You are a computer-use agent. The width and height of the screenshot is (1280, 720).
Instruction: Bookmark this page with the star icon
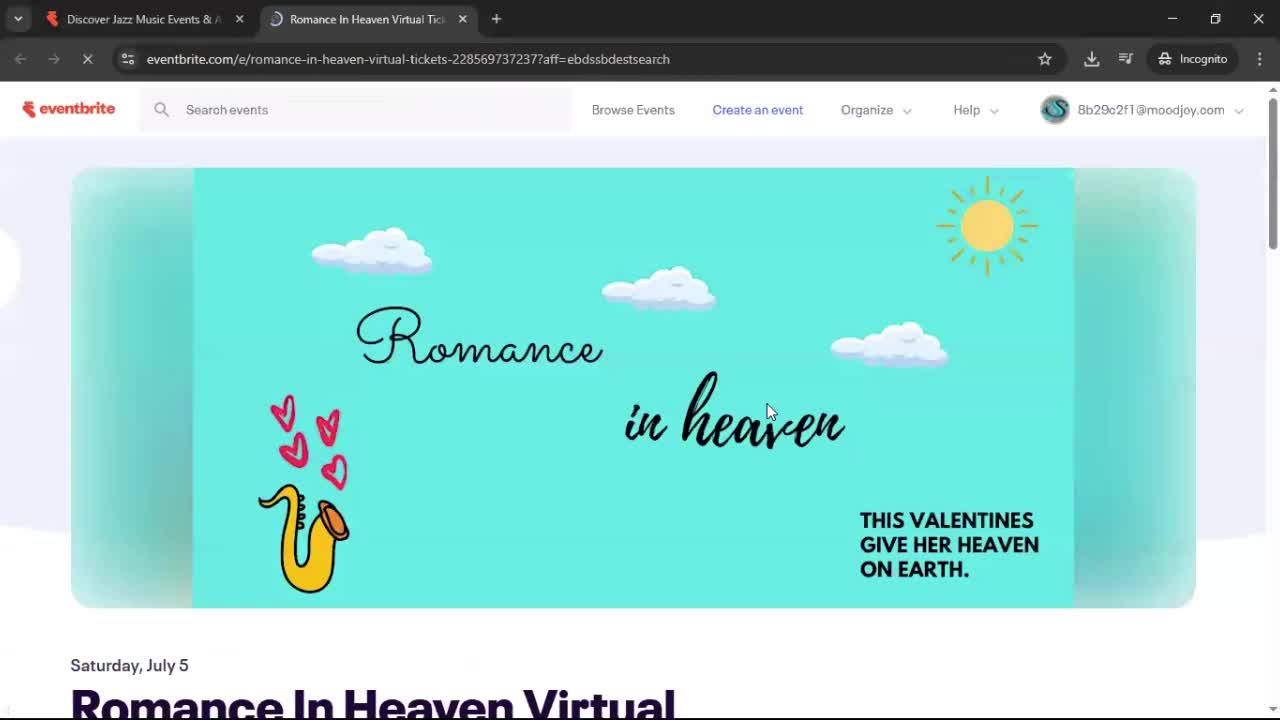[1045, 59]
